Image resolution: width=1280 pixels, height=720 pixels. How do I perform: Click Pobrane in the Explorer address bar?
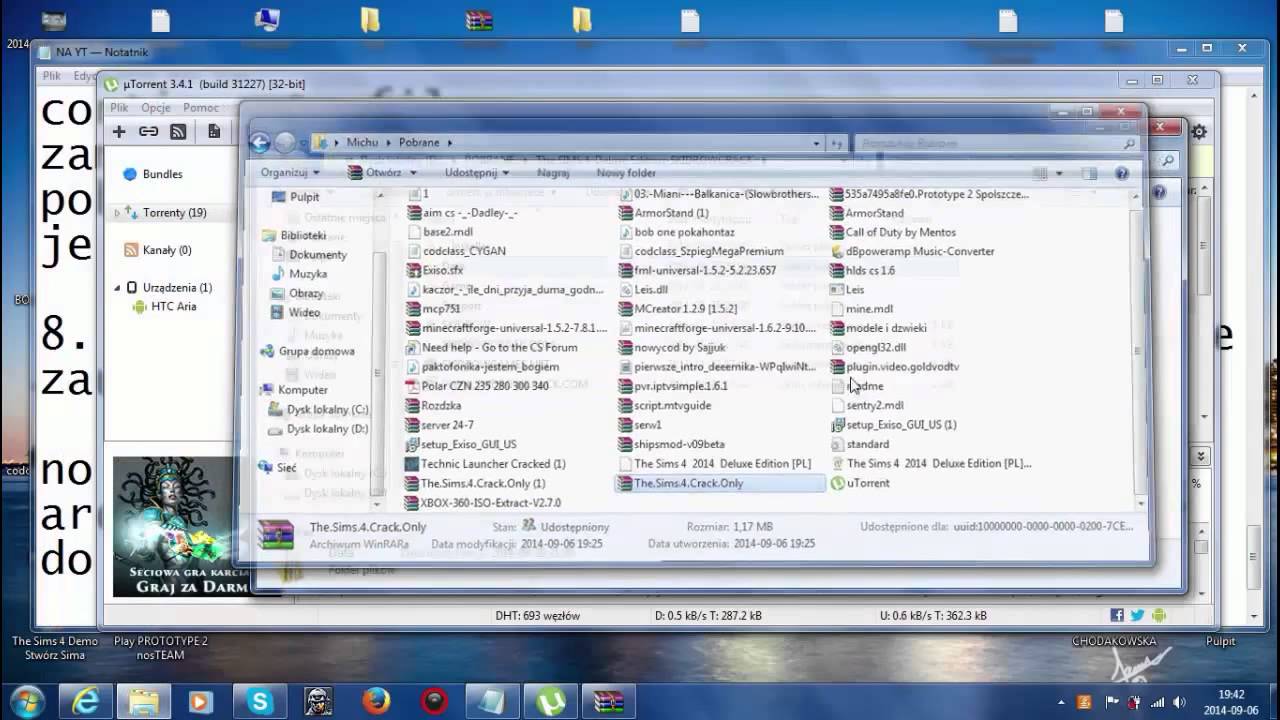tap(419, 143)
